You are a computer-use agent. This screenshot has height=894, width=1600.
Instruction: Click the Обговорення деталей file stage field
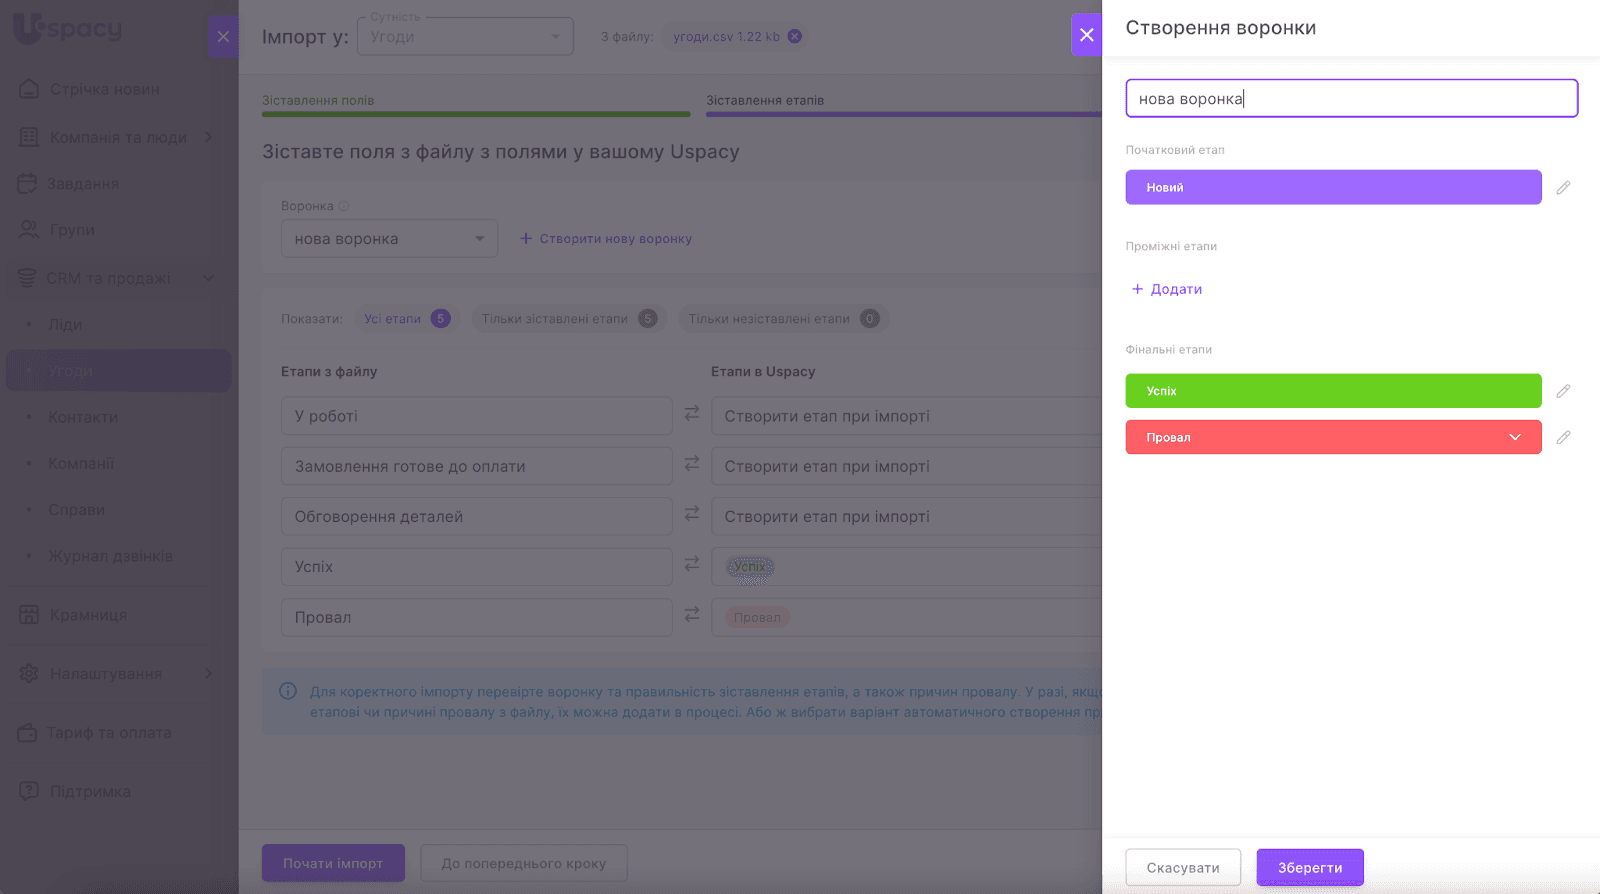coord(476,516)
